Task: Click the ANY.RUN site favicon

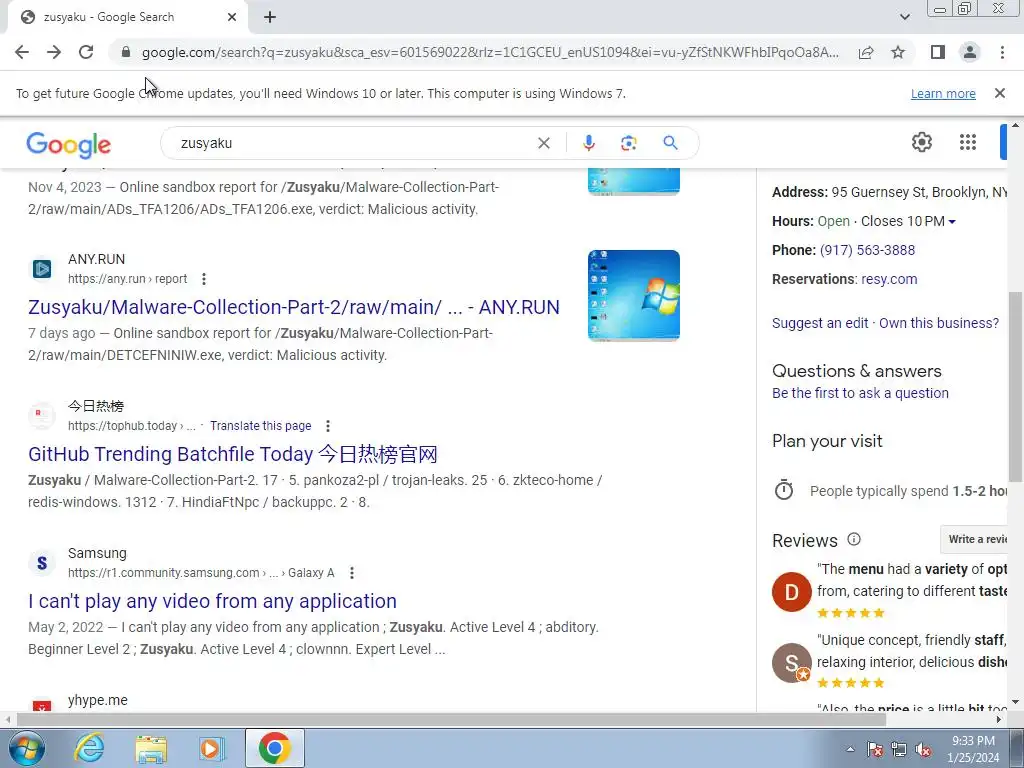Action: pyautogui.click(x=42, y=268)
